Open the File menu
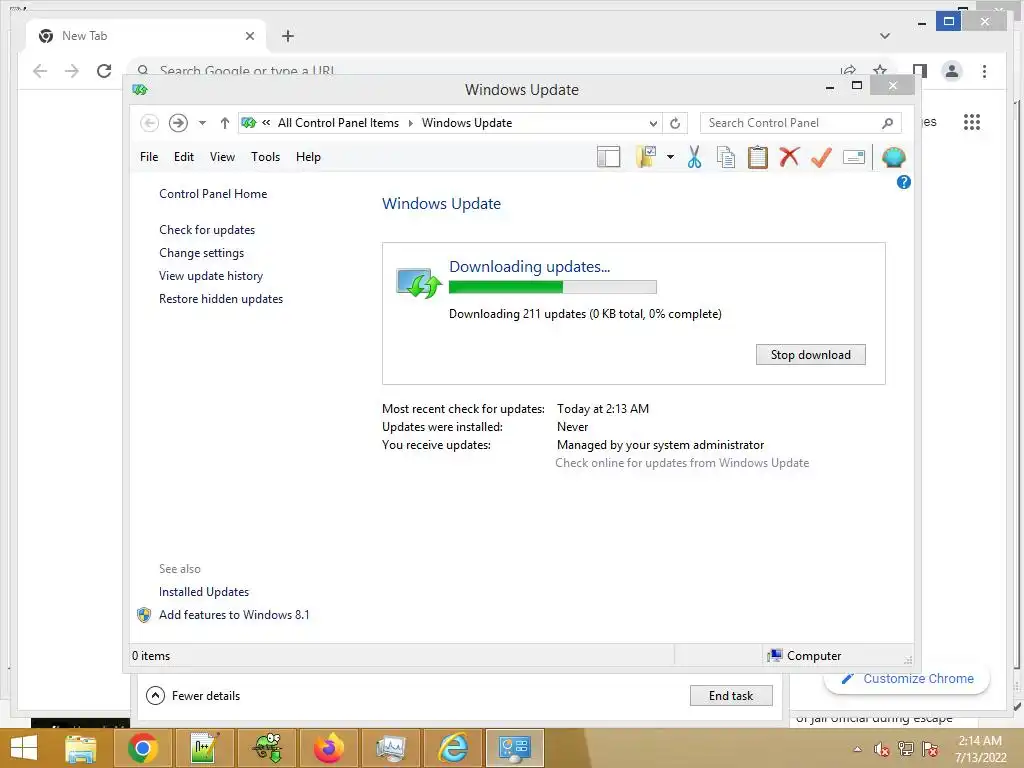The height and width of the screenshot is (768, 1024). point(149,157)
